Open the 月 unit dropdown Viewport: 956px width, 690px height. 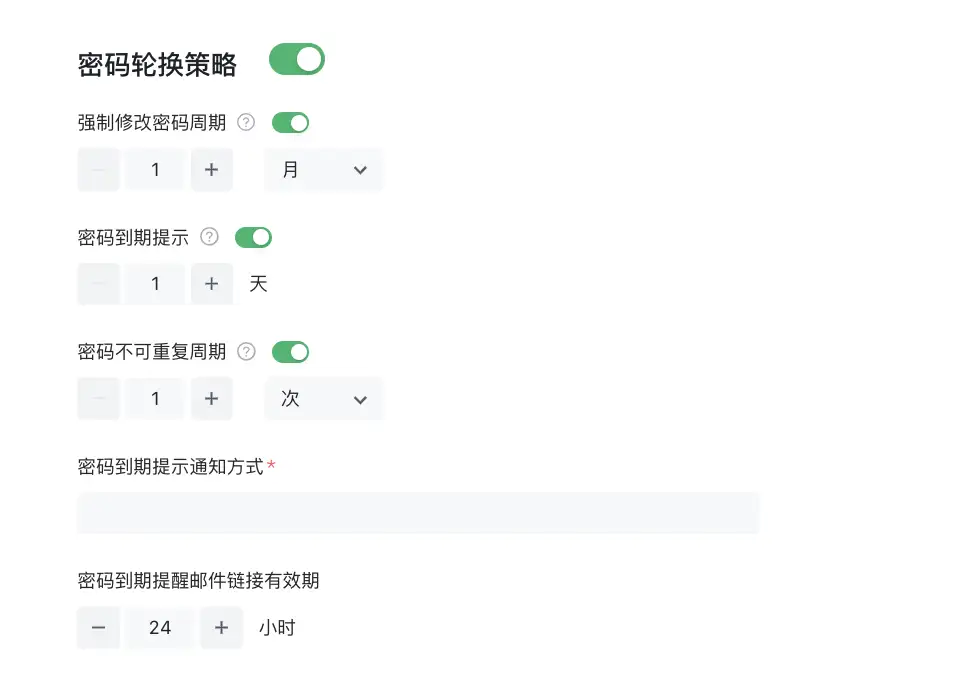(x=324, y=169)
